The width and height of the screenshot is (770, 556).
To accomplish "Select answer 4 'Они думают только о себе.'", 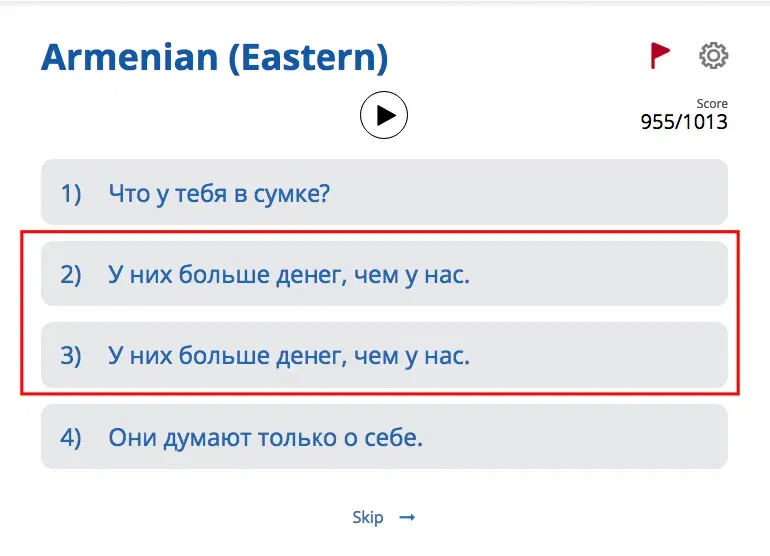I will click(384, 437).
